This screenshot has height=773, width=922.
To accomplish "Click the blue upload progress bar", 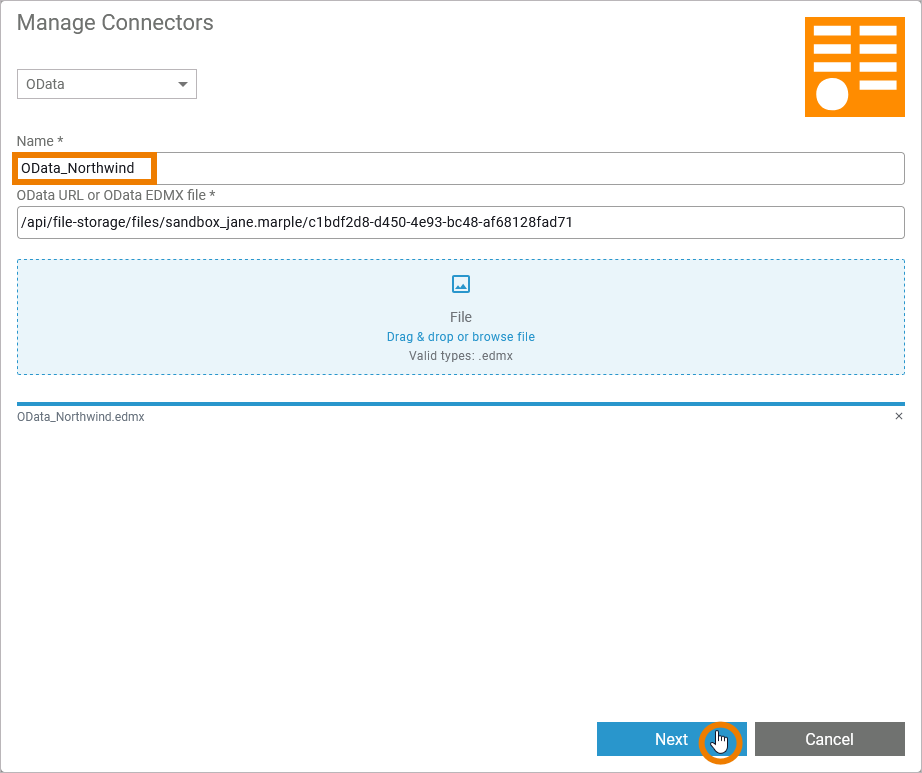I will pos(460,404).
